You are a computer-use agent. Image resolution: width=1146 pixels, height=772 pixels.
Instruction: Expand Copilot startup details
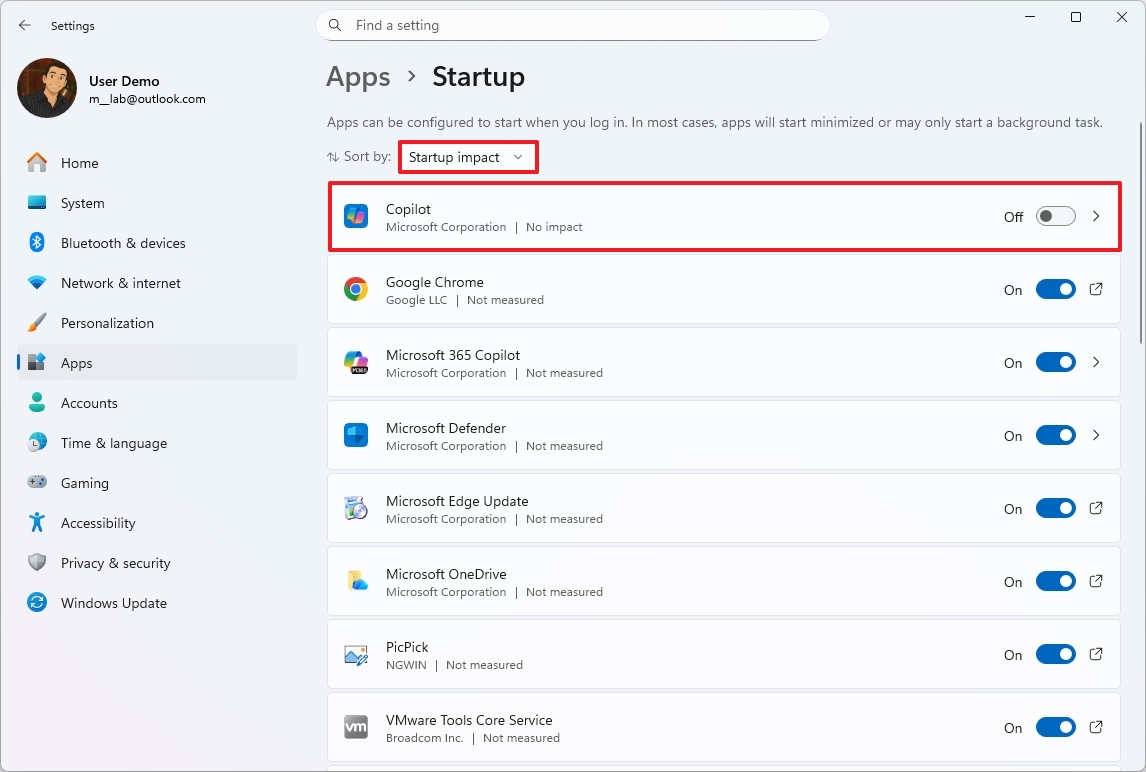[1096, 216]
